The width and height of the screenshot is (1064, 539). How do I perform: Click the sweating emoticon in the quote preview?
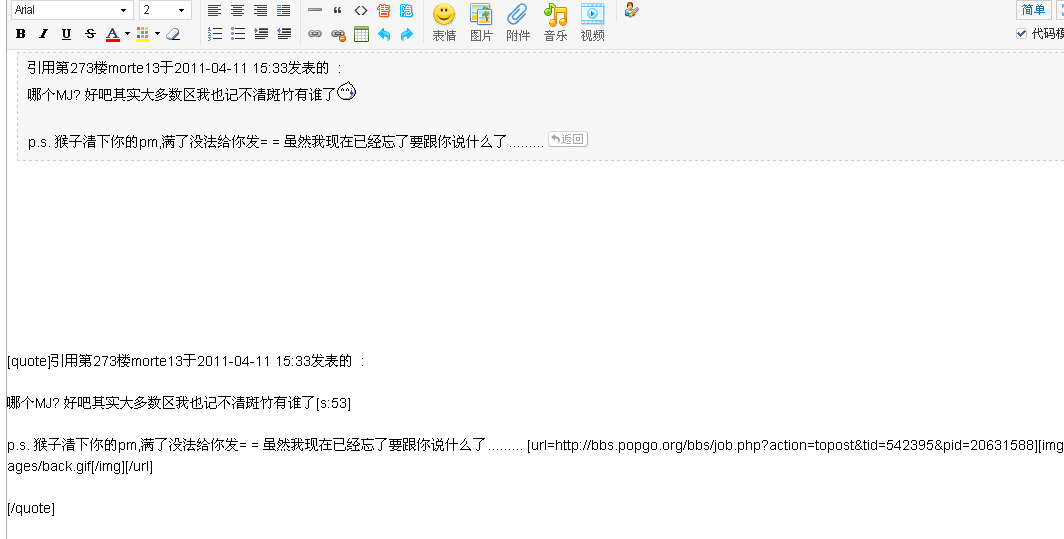pyautogui.click(x=346, y=92)
